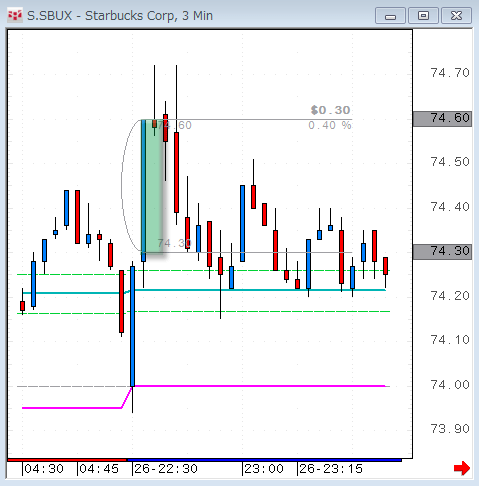Click the 74.10 price axis label
Image resolution: width=479 pixels, height=486 pixels.
pos(450,340)
